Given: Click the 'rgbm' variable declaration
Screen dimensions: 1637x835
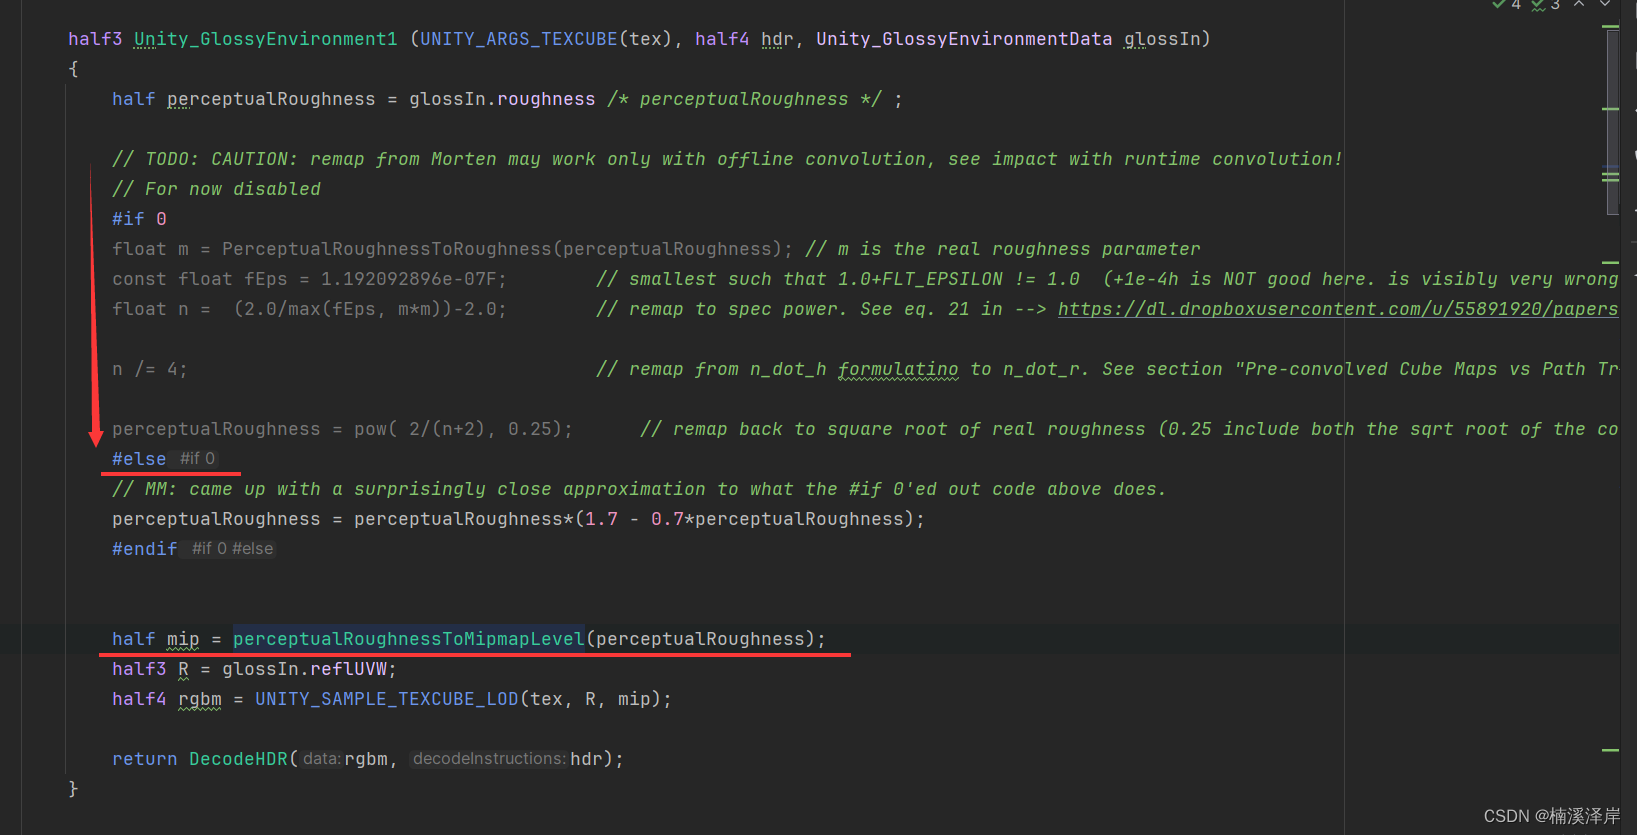Looking at the screenshot, I should pyautogui.click(x=200, y=699).
